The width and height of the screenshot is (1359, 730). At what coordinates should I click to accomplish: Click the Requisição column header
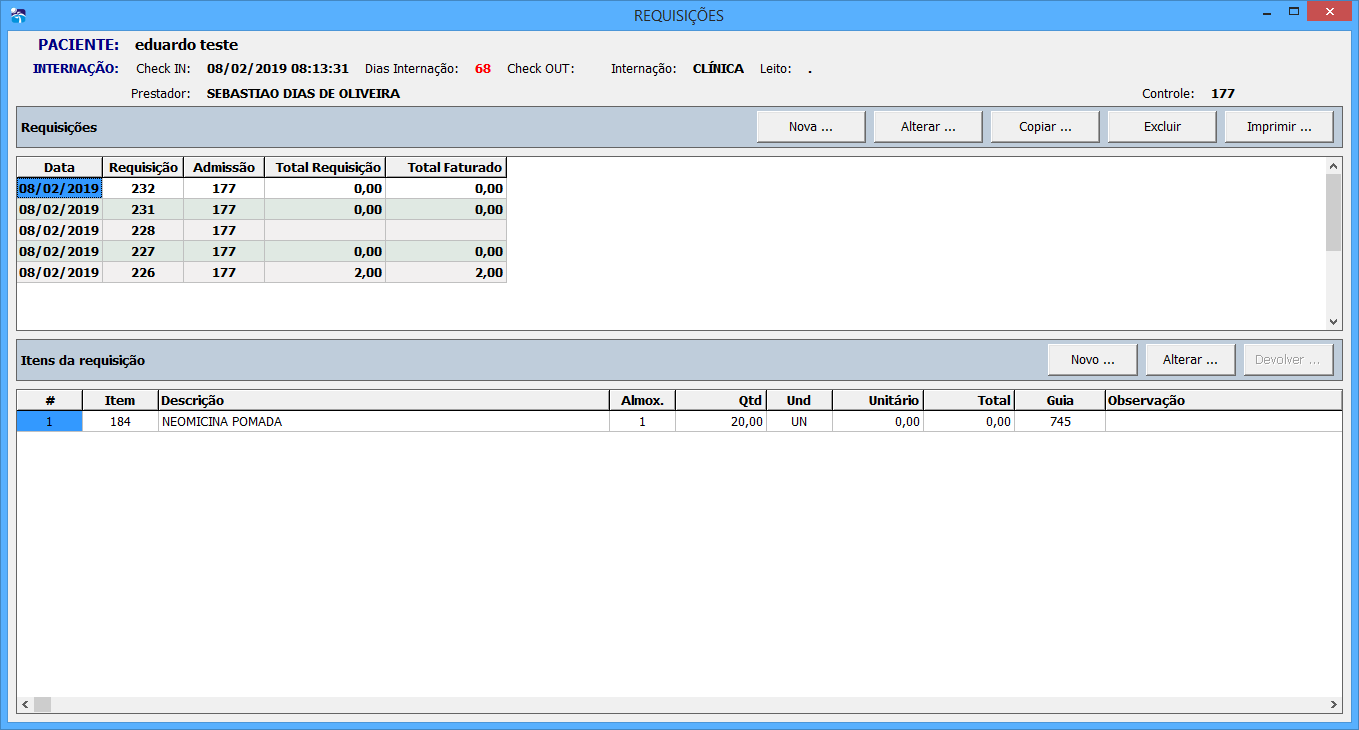(x=143, y=167)
